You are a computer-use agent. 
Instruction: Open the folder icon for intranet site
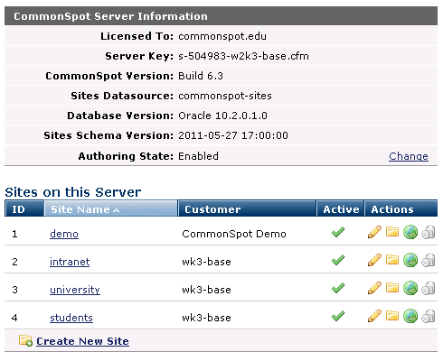click(x=392, y=259)
